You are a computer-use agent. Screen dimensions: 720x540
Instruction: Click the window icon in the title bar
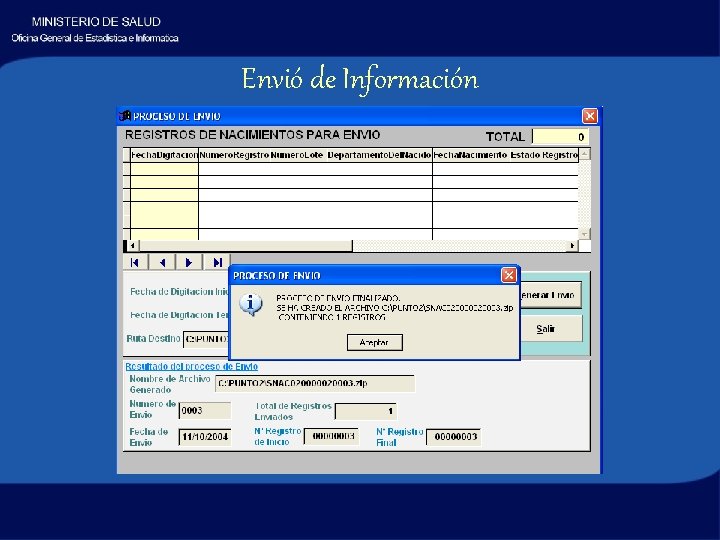coord(125,116)
